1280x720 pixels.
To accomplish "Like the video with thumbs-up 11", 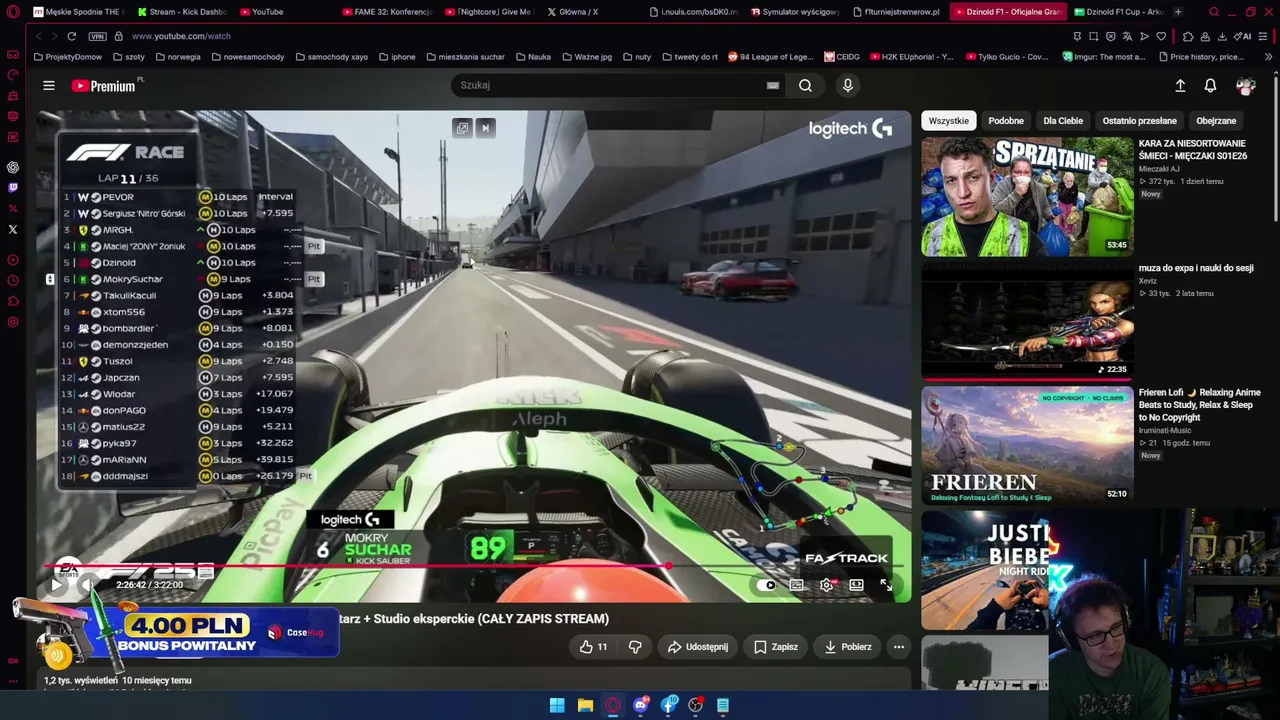I will pos(593,647).
